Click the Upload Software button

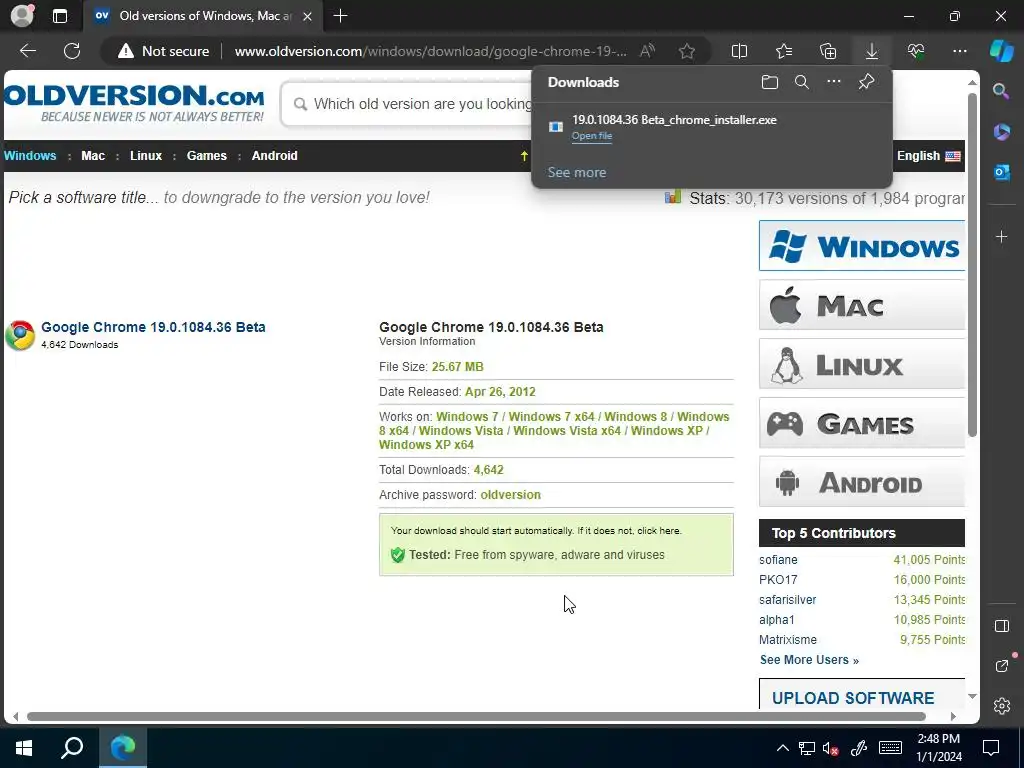(861, 695)
